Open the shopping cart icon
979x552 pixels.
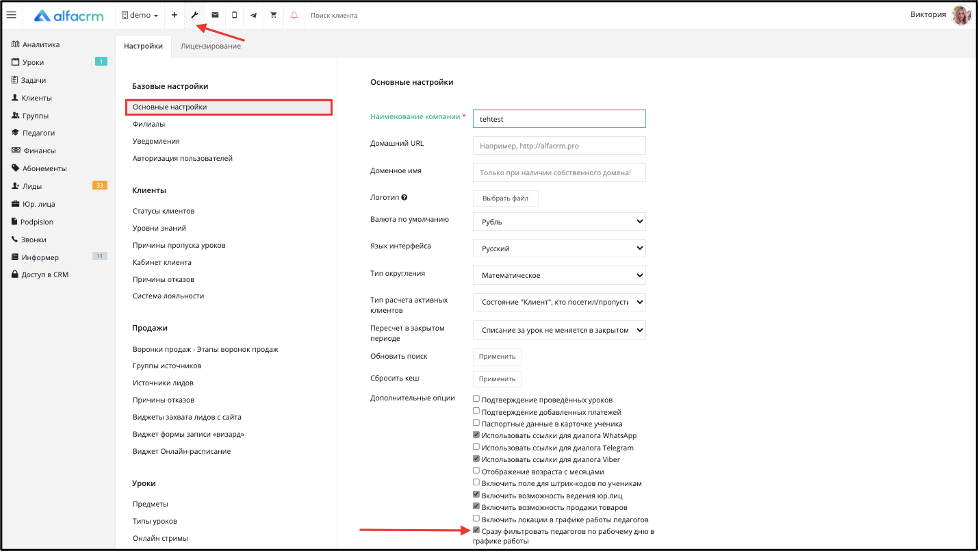(273, 15)
